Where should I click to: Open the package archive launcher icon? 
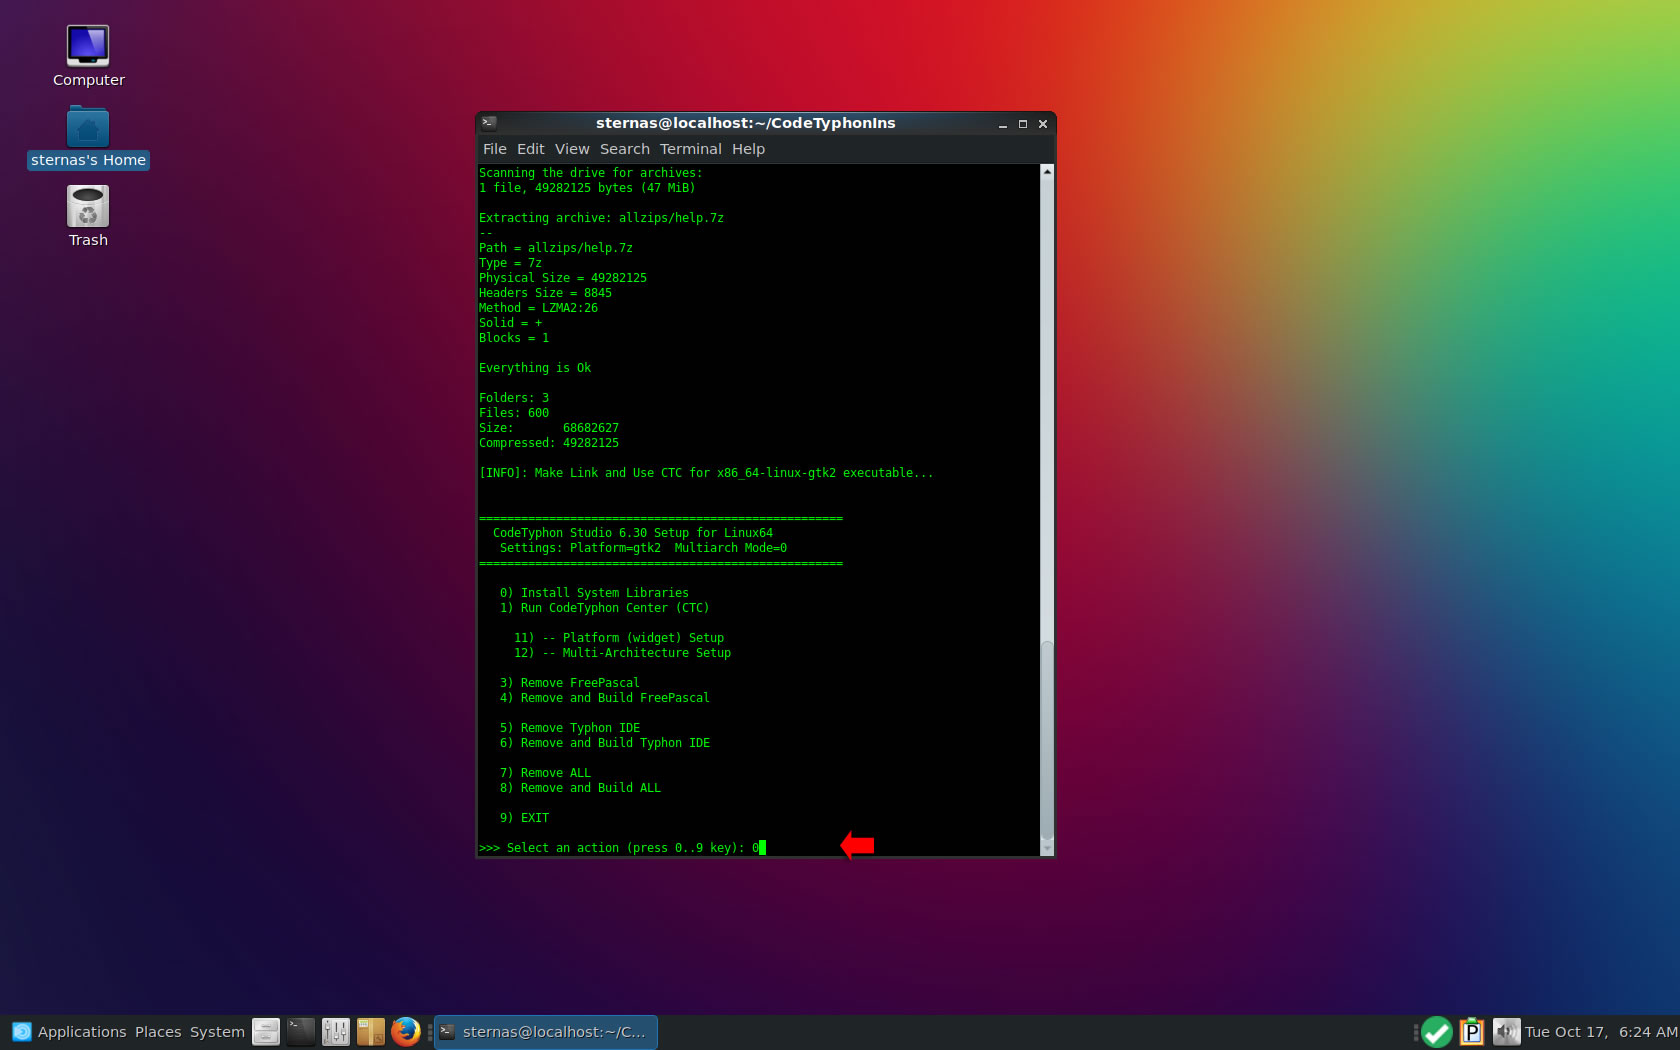[x=371, y=1032]
